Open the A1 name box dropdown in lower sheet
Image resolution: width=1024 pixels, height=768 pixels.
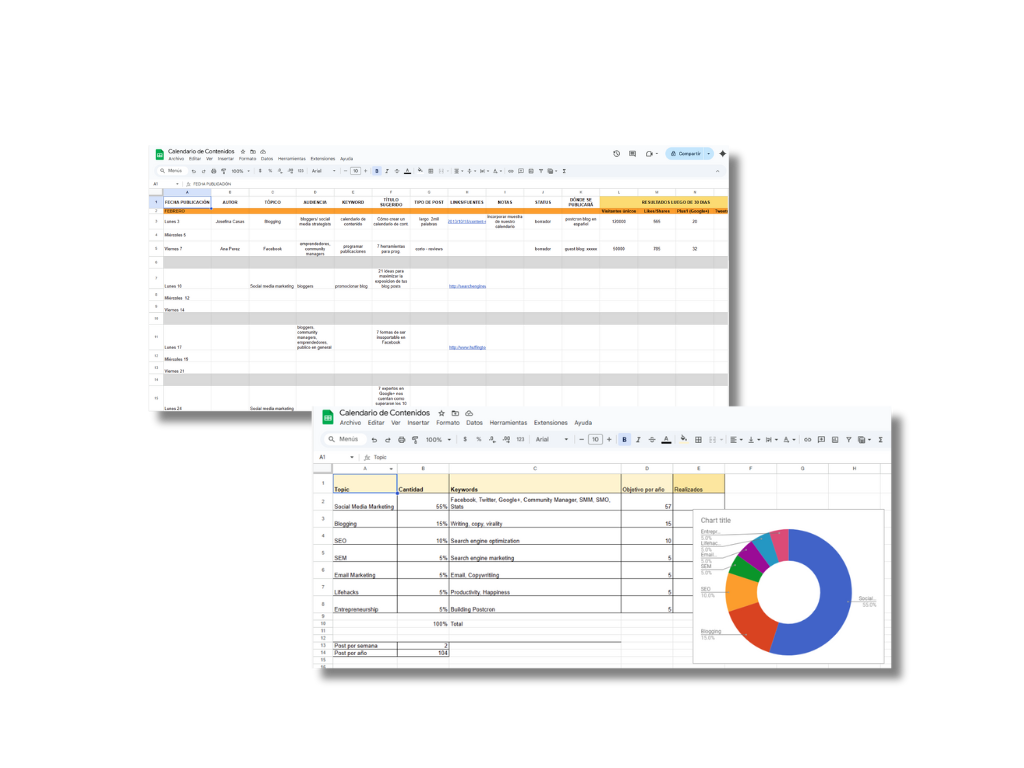pyautogui.click(x=354, y=457)
